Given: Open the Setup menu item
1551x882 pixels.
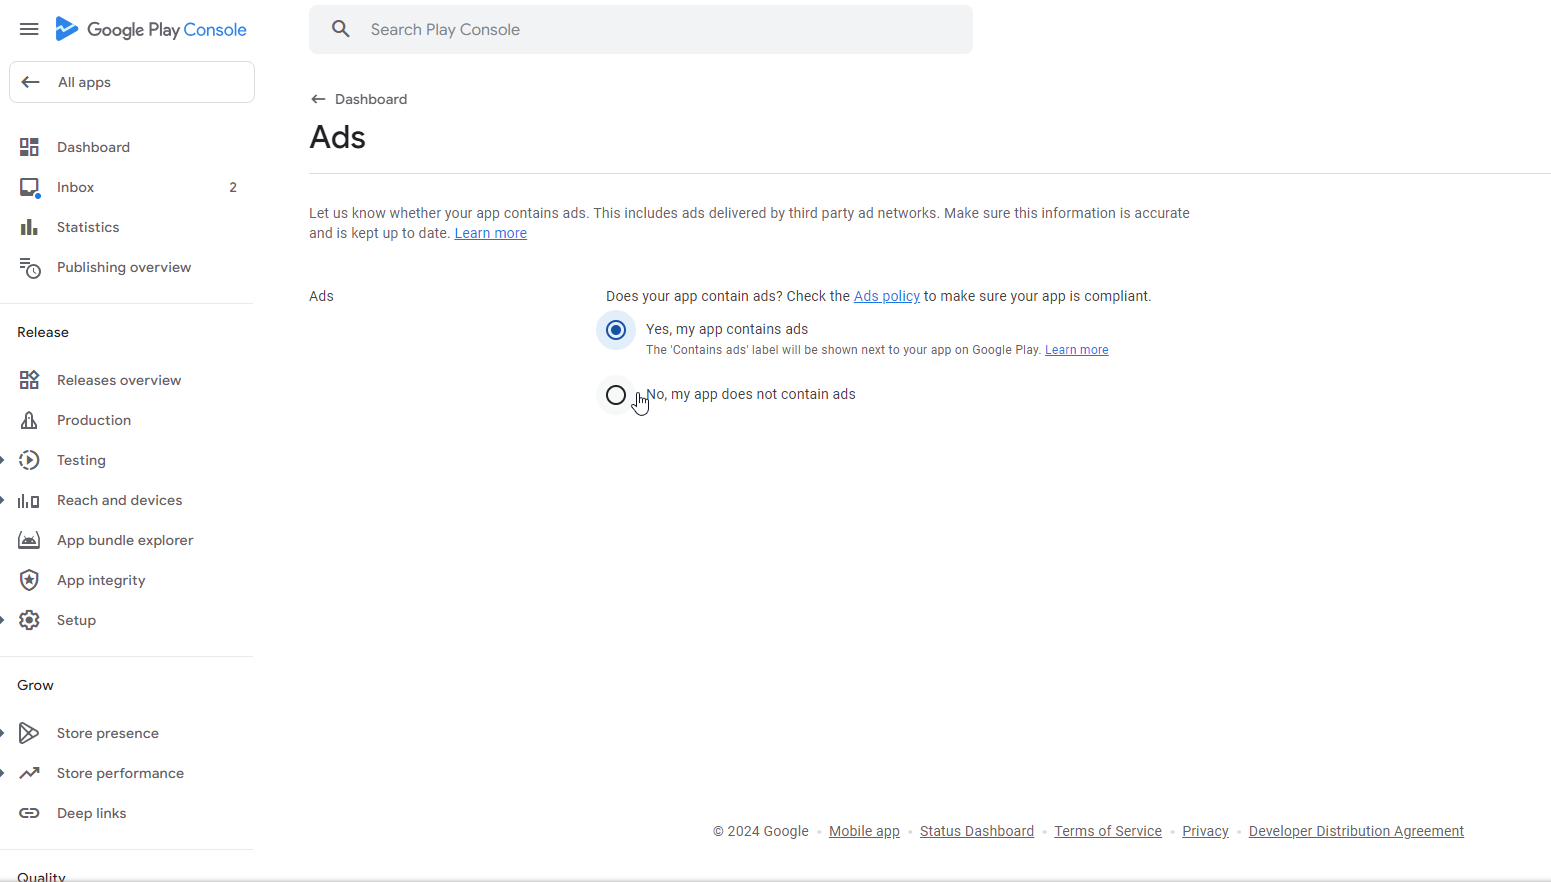Looking at the screenshot, I should pyautogui.click(x=75, y=620).
